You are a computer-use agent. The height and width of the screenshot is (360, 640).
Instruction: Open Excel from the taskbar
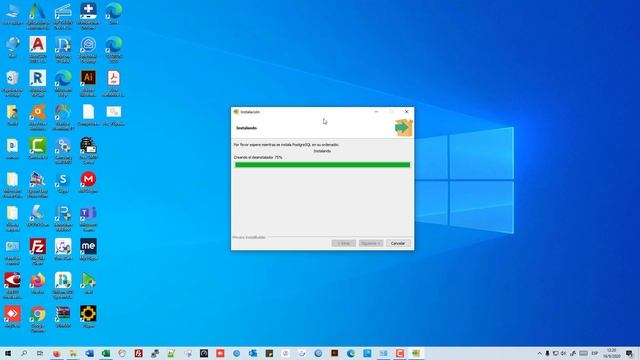(x=106, y=353)
